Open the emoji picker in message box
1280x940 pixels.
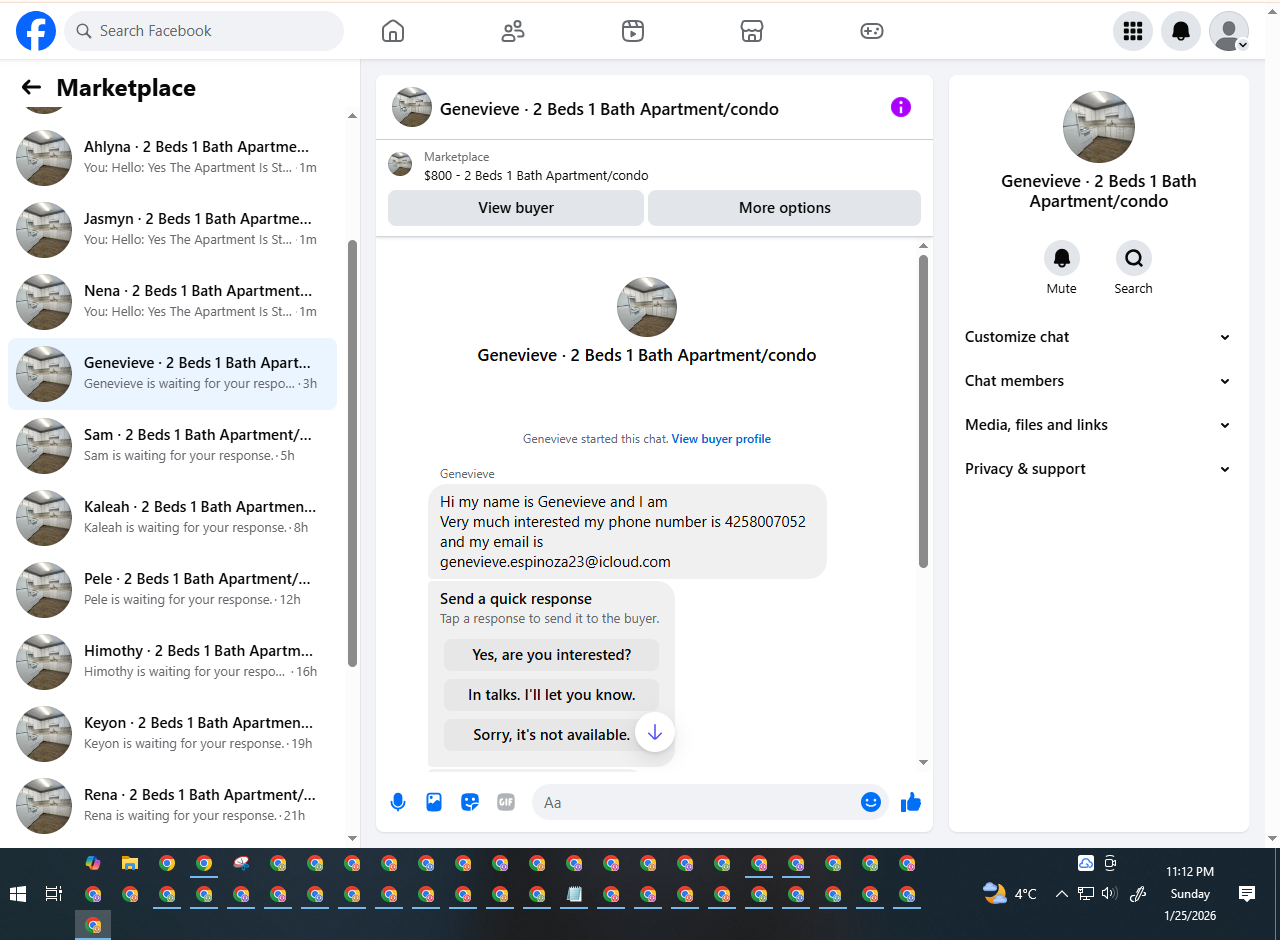point(871,802)
